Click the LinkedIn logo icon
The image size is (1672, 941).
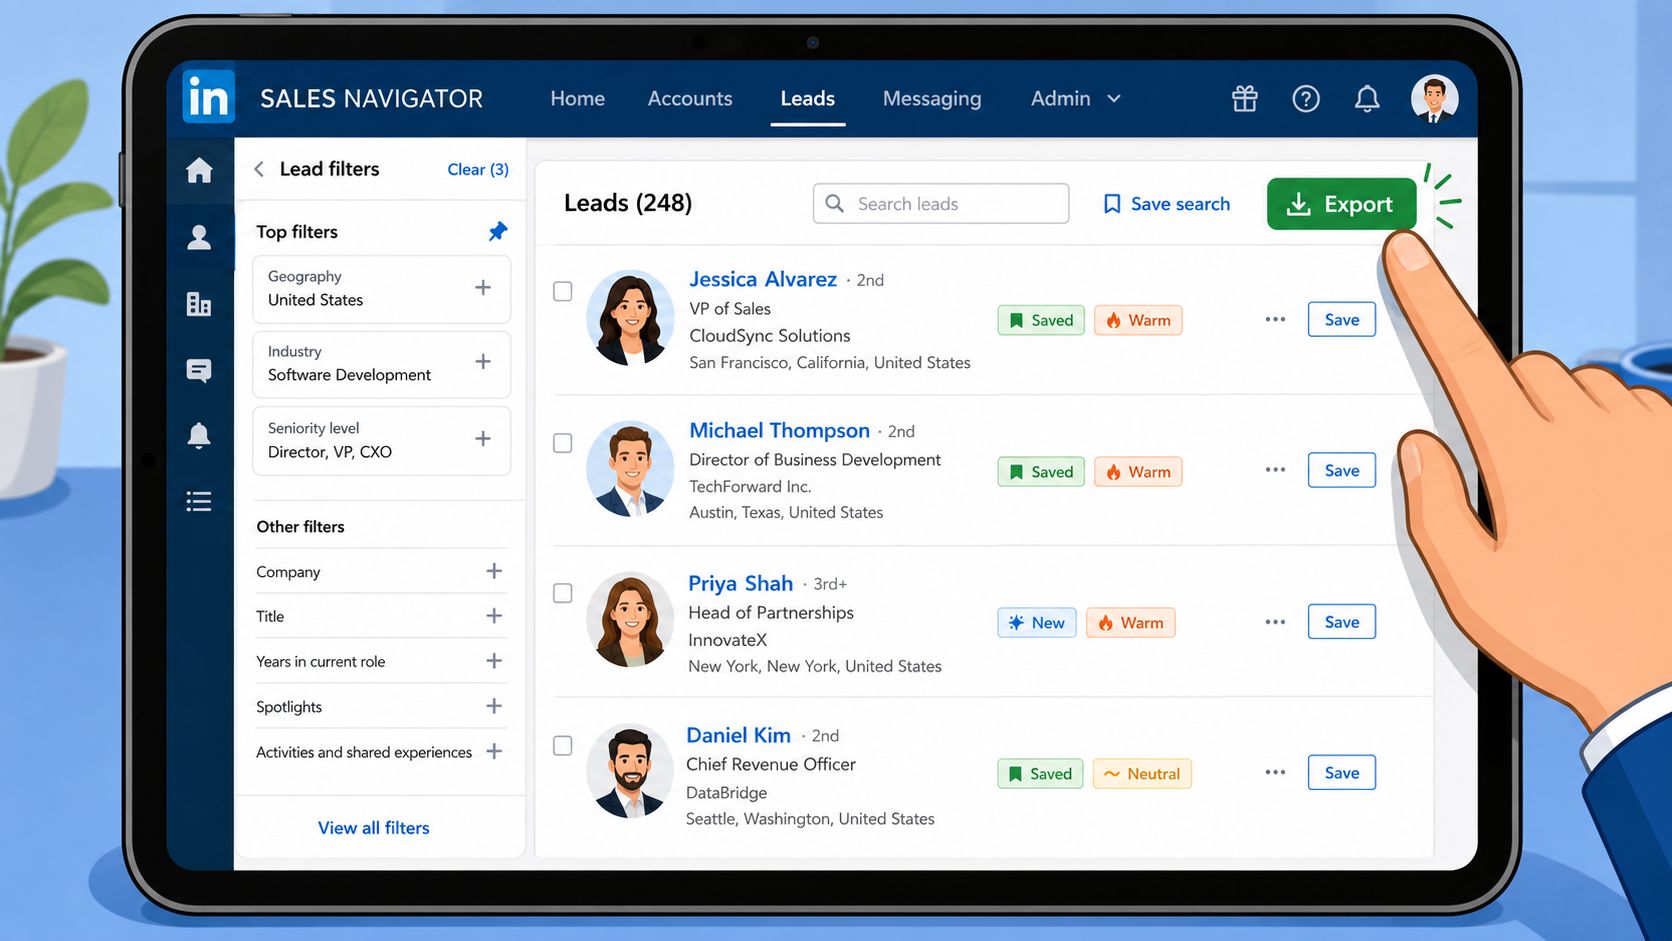208,98
